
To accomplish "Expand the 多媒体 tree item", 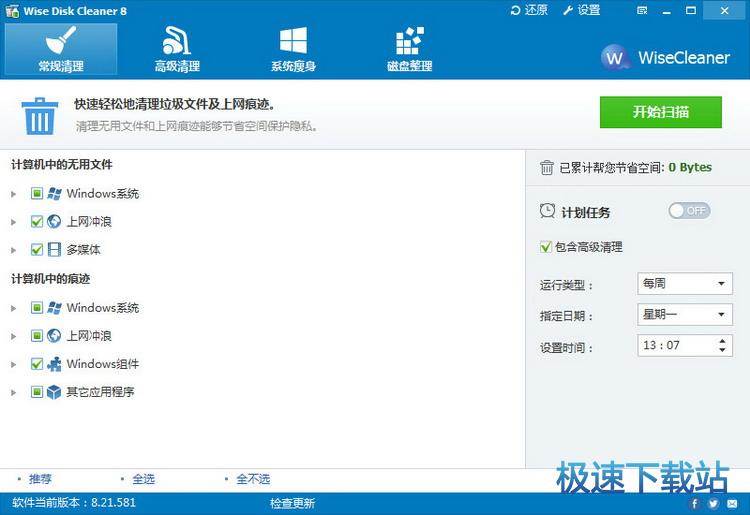I will tap(13, 250).
